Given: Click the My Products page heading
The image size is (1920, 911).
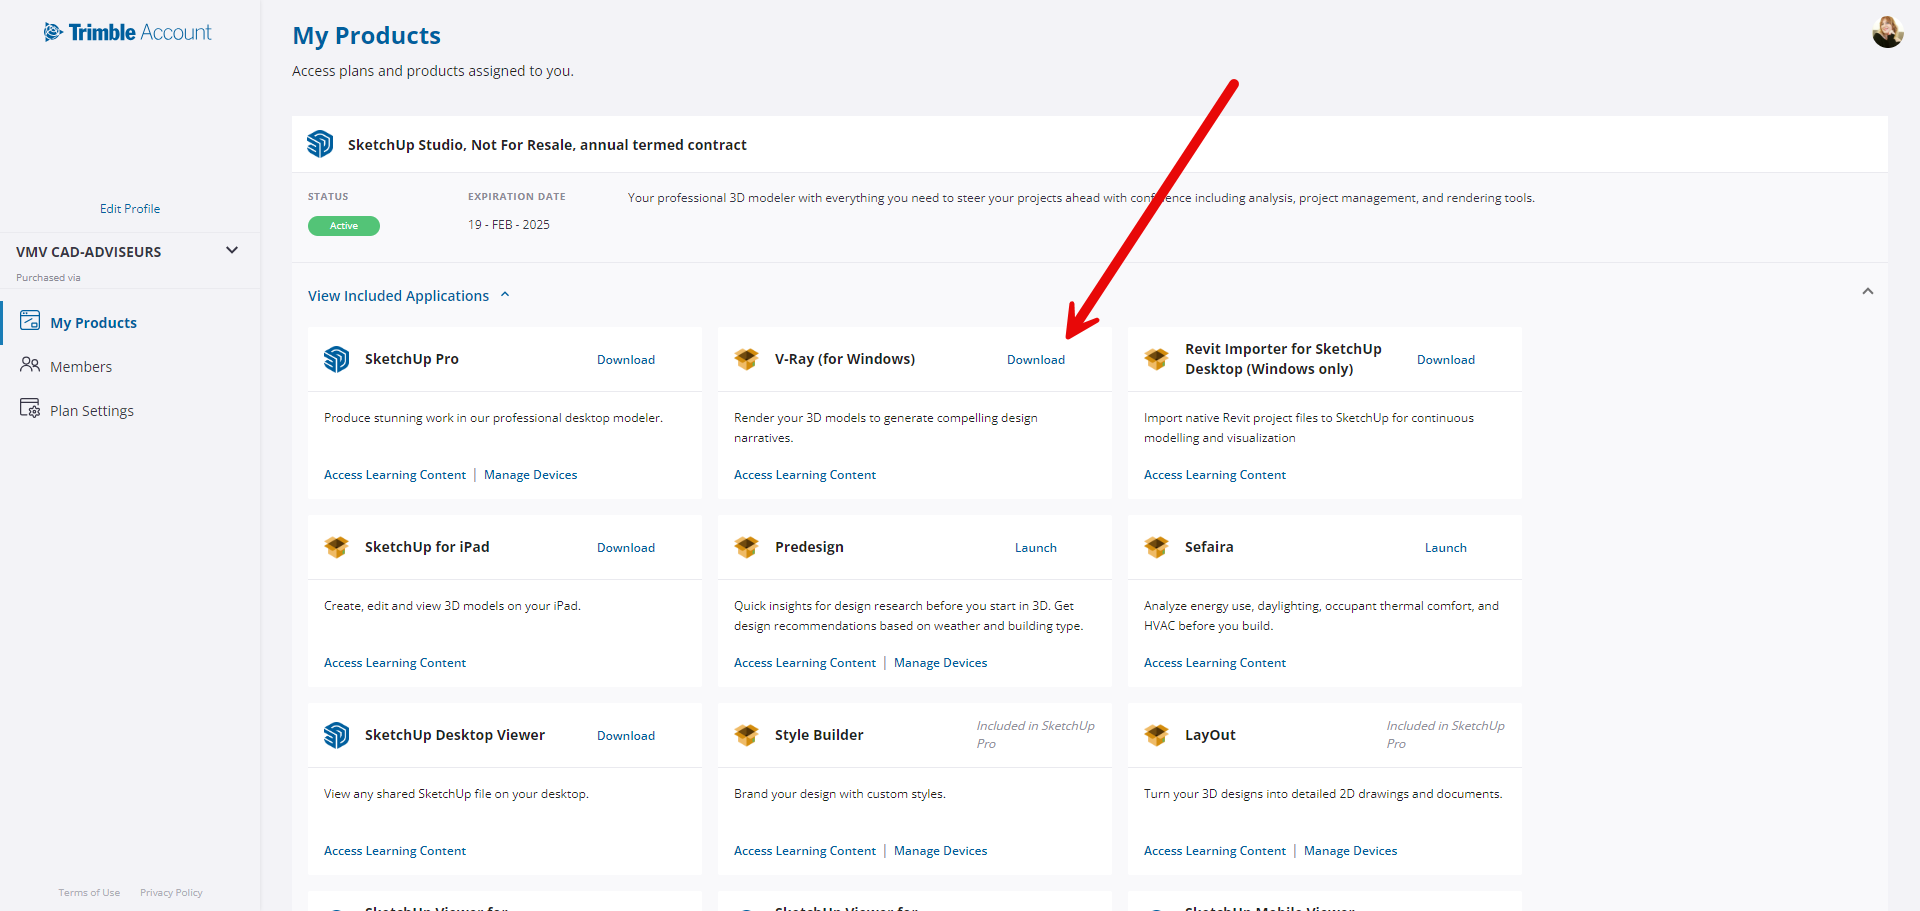Looking at the screenshot, I should [x=367, y=36].
